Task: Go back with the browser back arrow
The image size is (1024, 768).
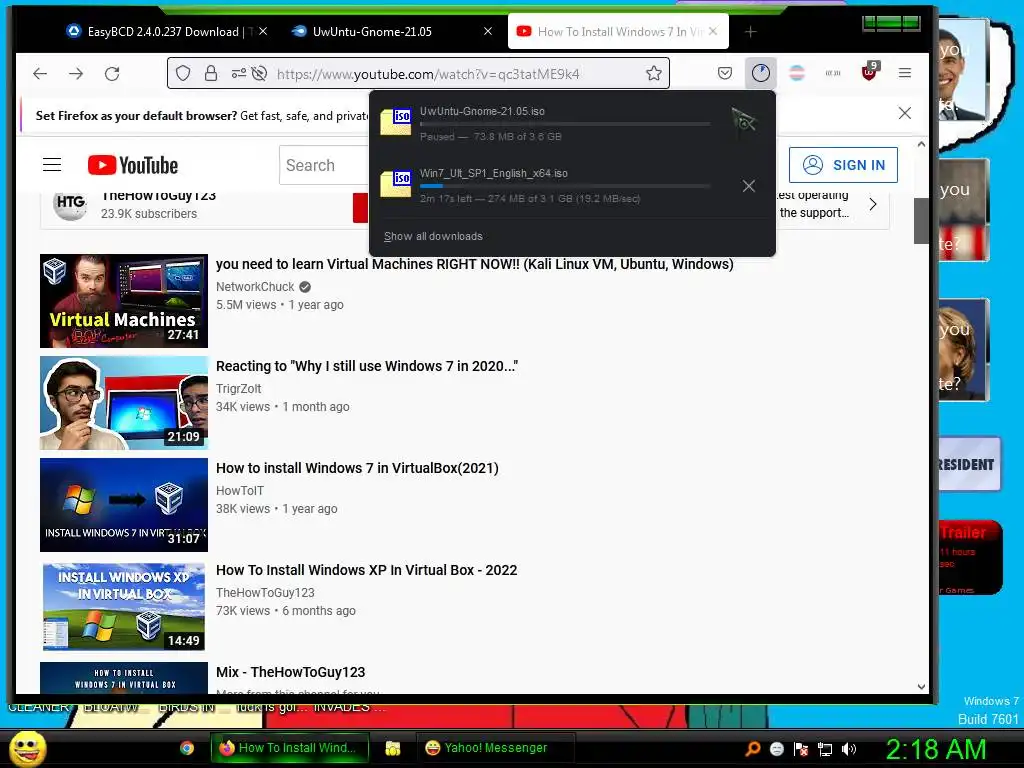Action: tap(40, 74)
